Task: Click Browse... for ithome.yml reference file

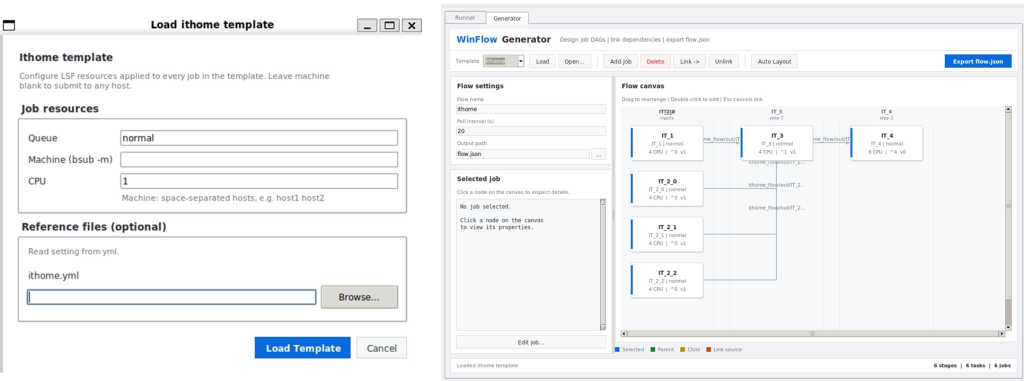Action: [359, 297]
